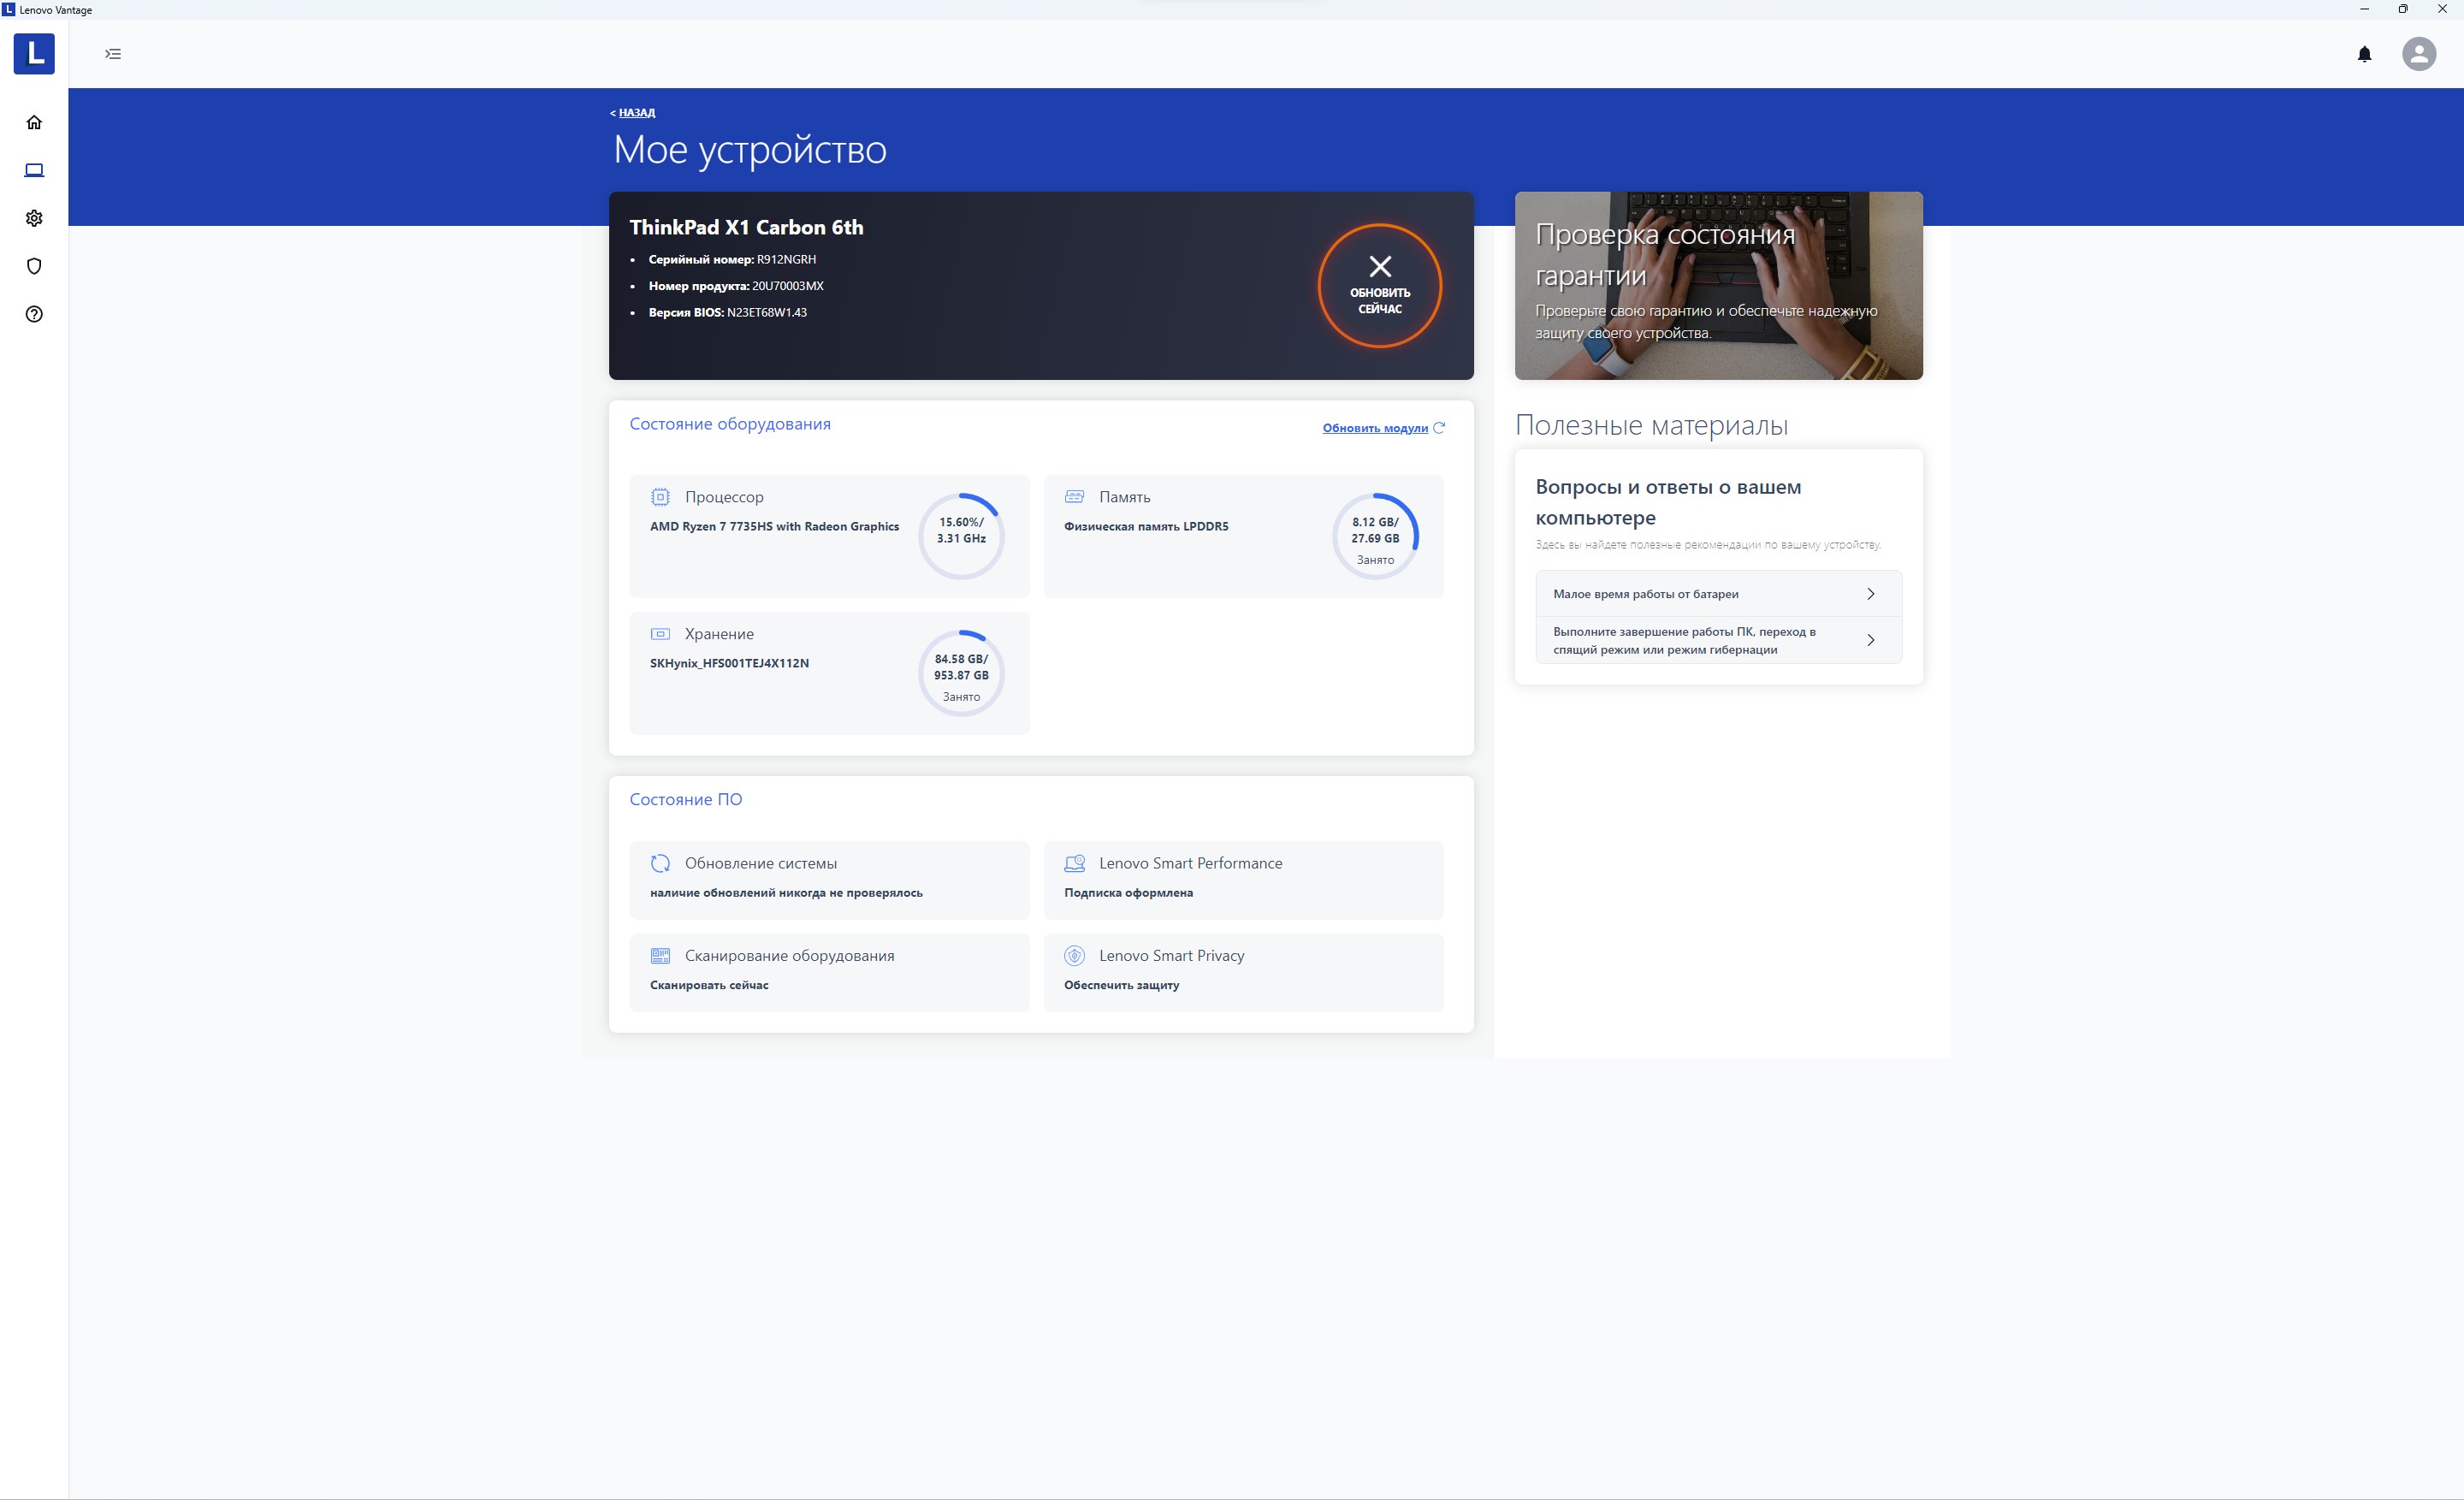
Task: Click the Lenovo Smart Performance icon
Action: pos(1074,863)
